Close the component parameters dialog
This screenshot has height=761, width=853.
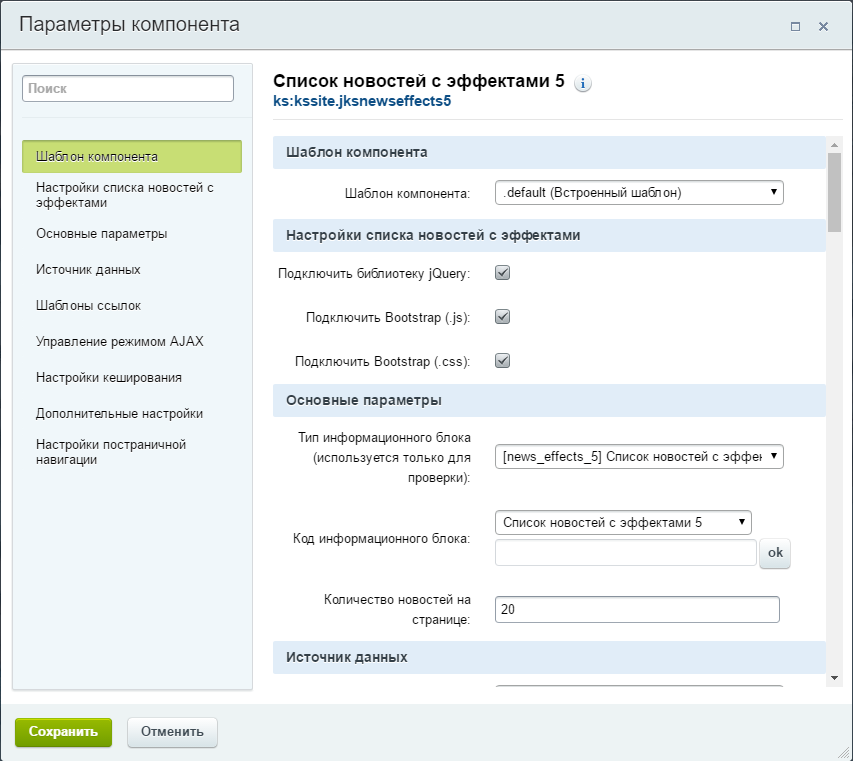coord(823,26)
